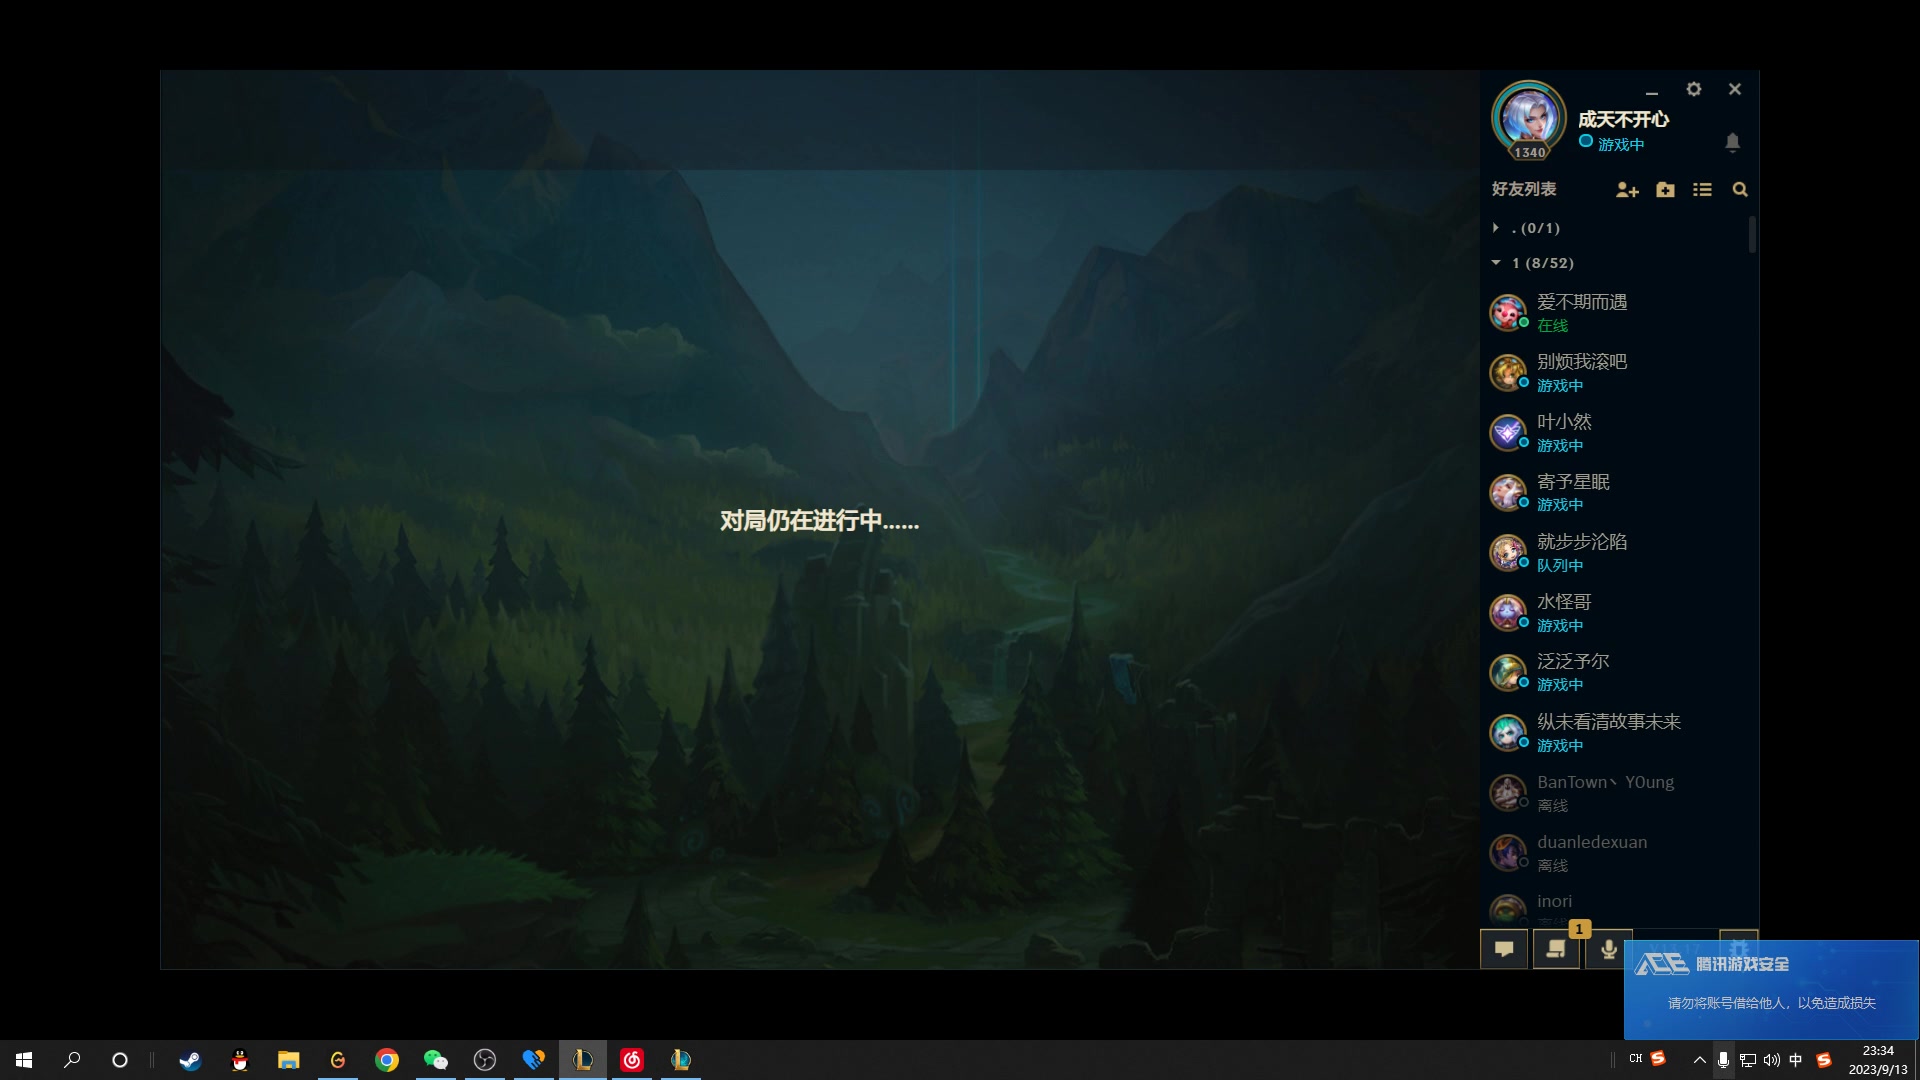
Task: Open the chat bubble button
Action: pos(1504,949)
